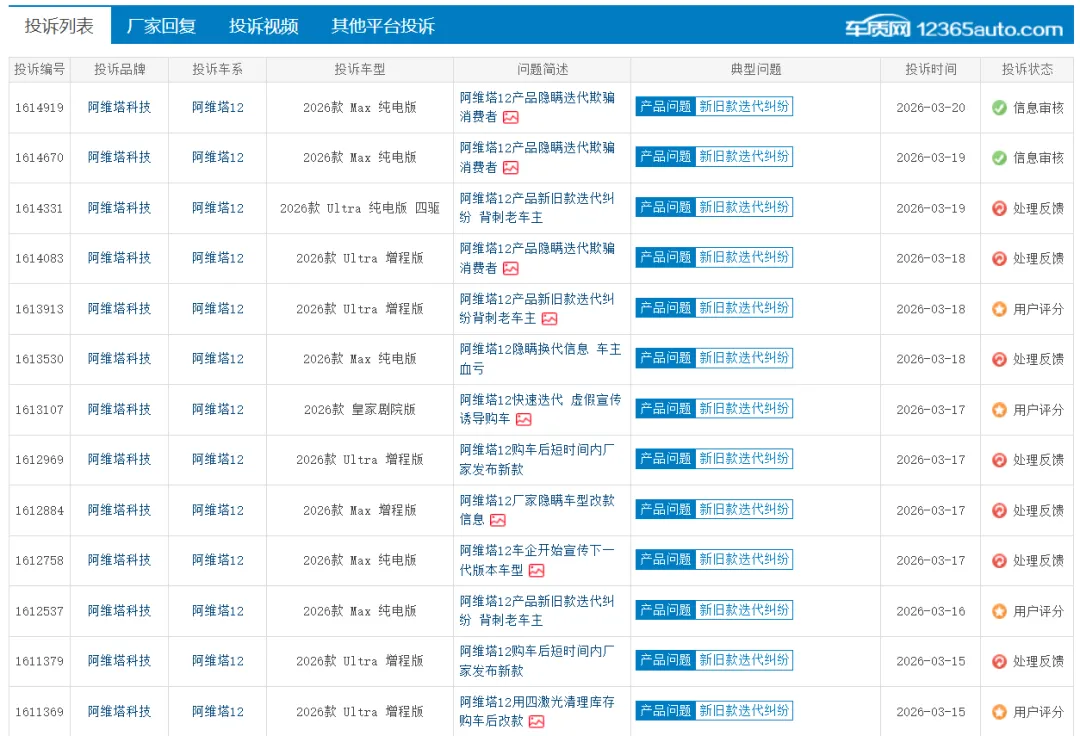
Task: Click complaint number 1614331
Action: [x=39, y=209]
